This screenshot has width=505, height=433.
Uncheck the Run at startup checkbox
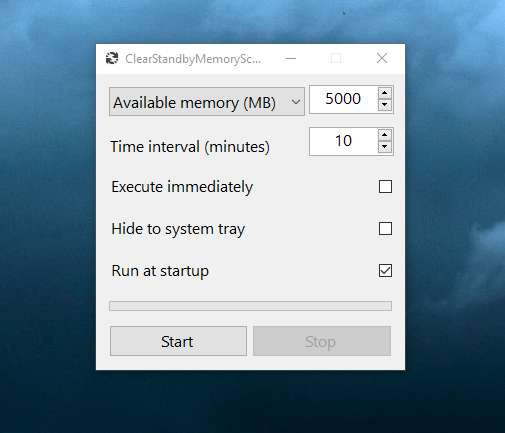tap(385, 271)
